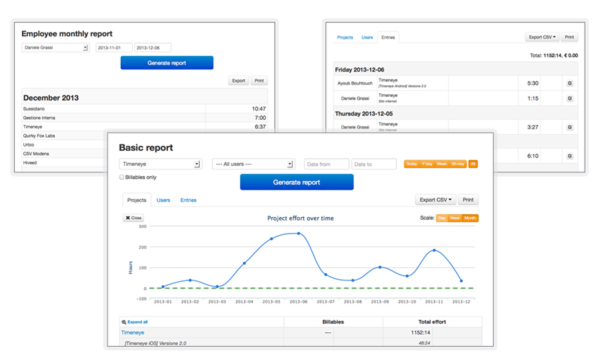Click the Ayoub Bouhtouch entry name
This screenshot has width=600, height=360.
pyautogui.click(x=355, y=83)
